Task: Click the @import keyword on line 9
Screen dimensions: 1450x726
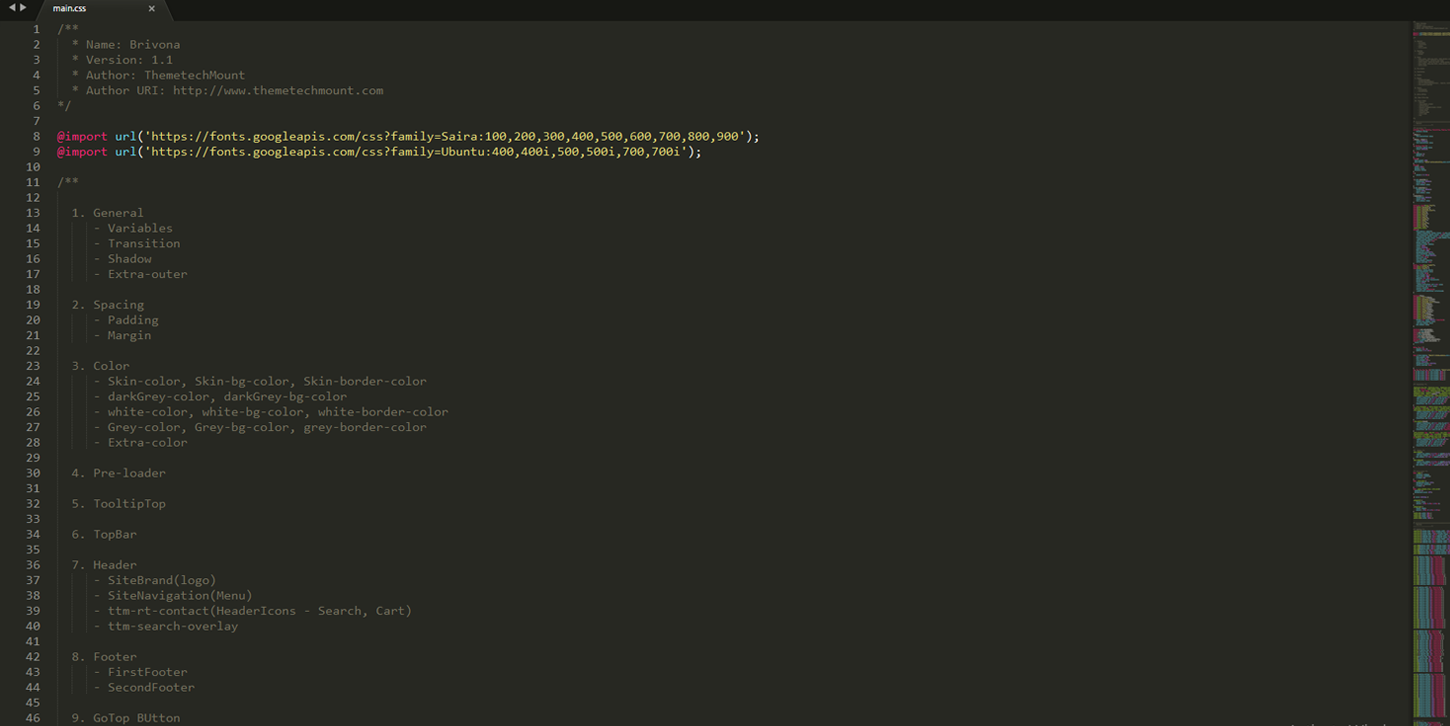Action: click(x=82, y=152)
